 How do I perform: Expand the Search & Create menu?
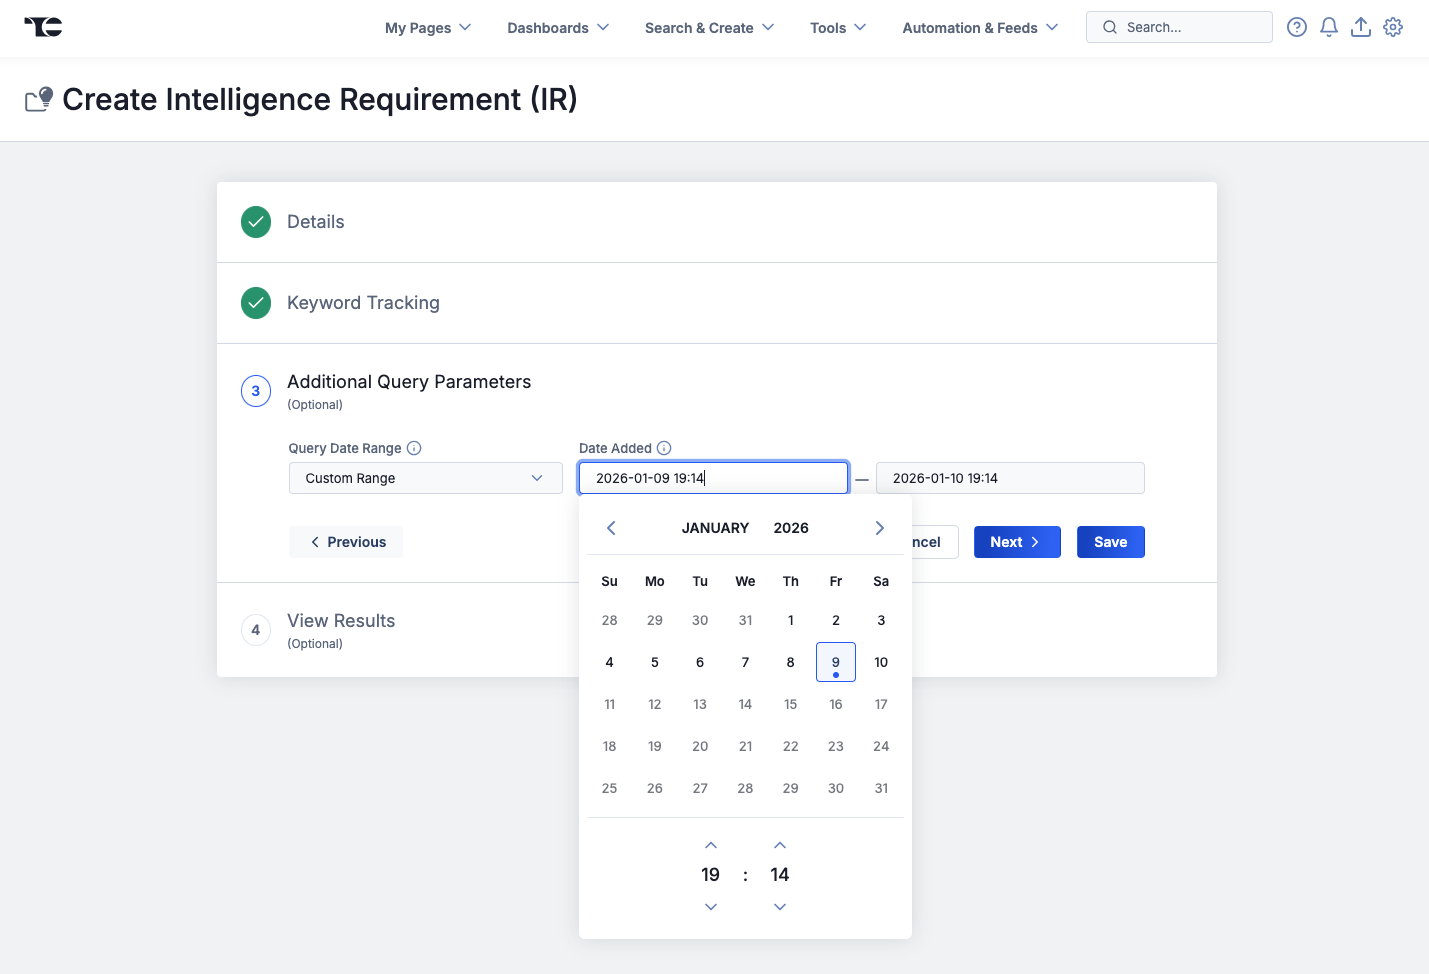coord(708,28)
